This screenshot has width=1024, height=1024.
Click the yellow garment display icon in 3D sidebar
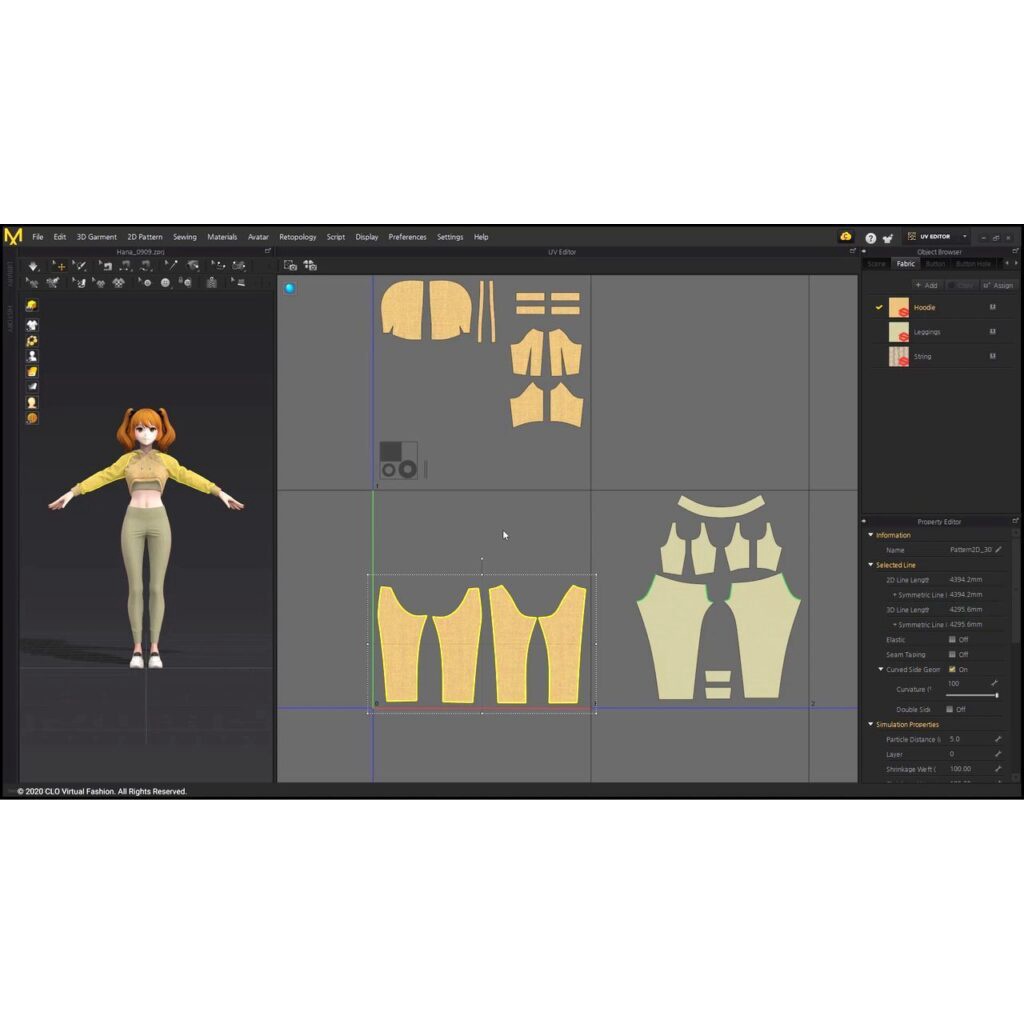click(31, 306)
